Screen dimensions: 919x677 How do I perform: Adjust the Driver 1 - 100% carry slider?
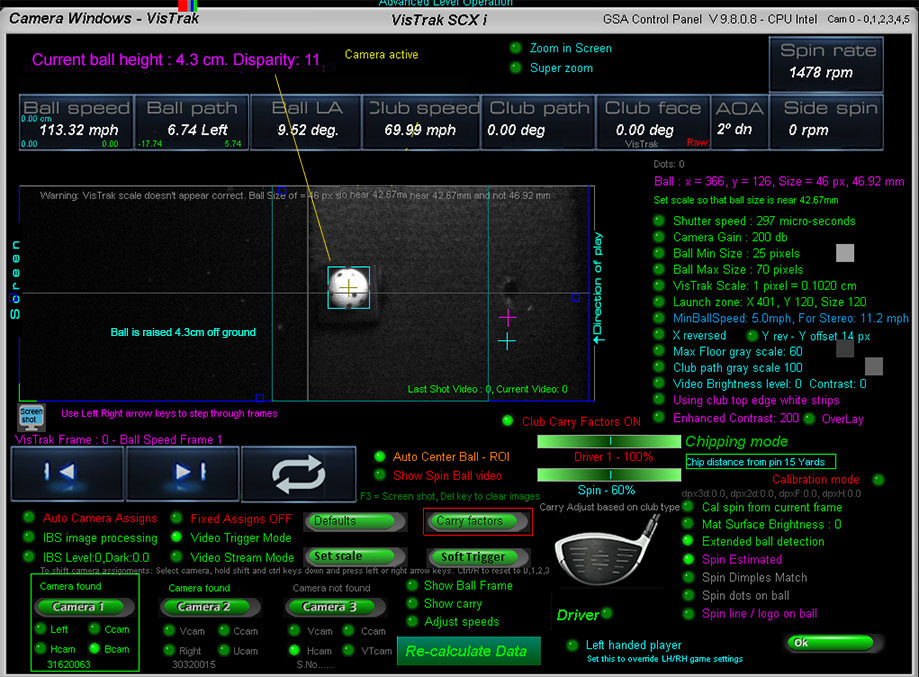pos(609,441)
